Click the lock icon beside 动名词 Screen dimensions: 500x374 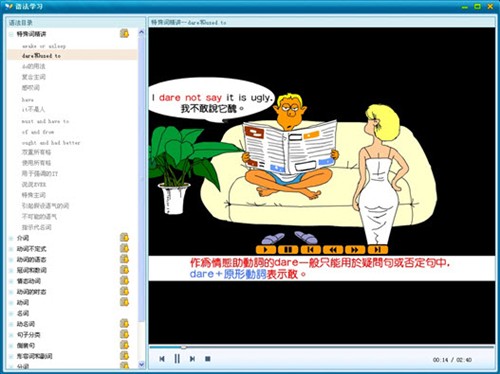pyautogui.click(x=124, y=323)
